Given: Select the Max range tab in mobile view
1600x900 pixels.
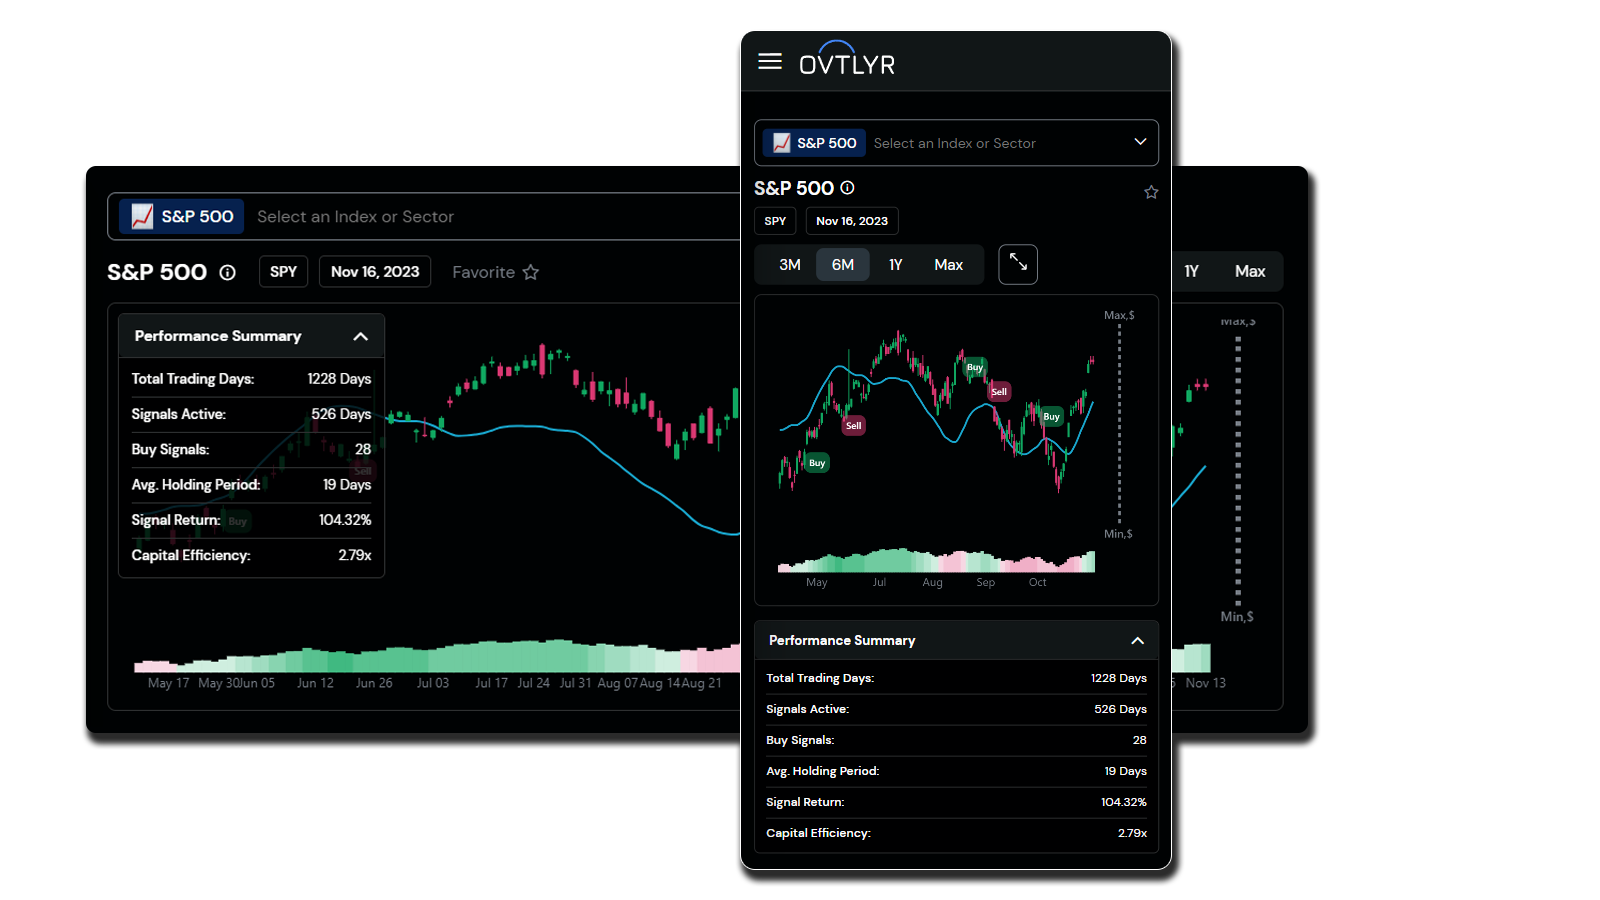Looking at the screenshot, I should [x=949, y=265].
